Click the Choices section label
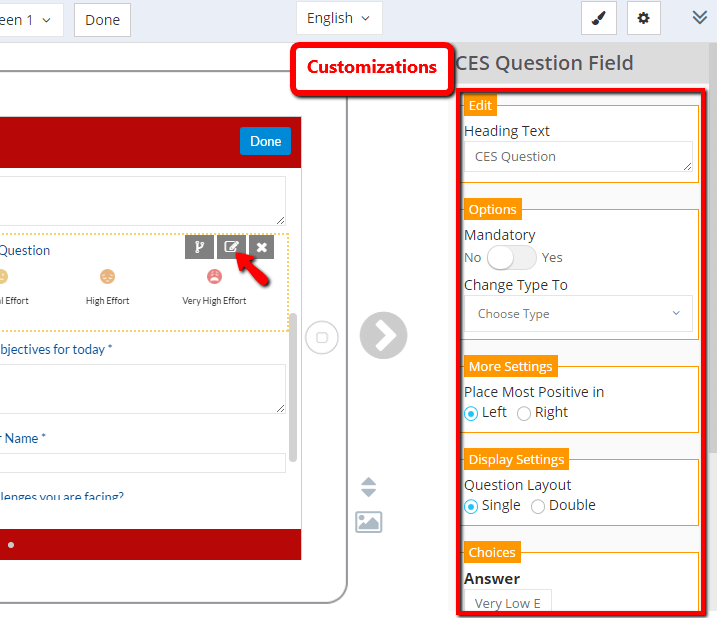 pos(492,552)
